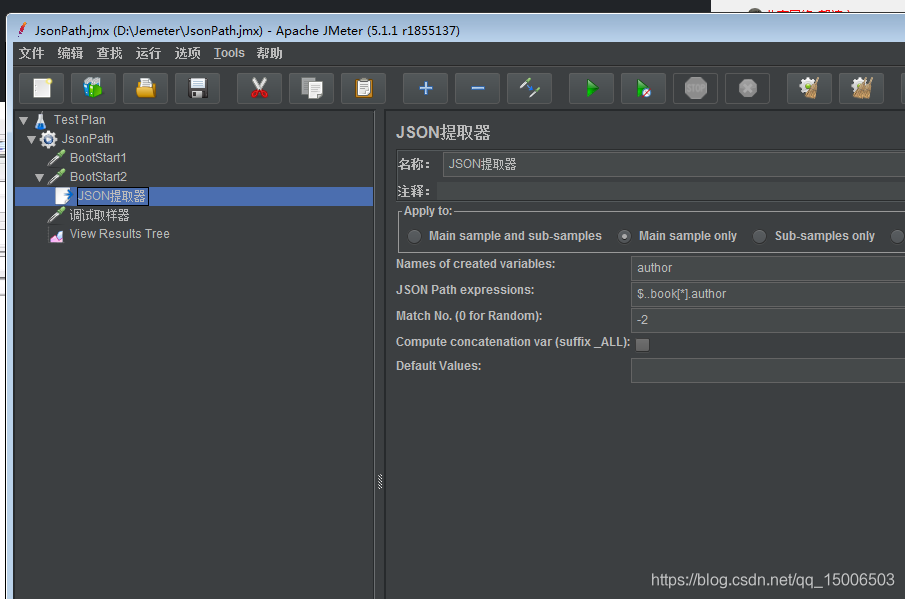The width and height of the screenshot is (905, 599).
Task: Click the Clear All results broom icon
Action: click(861, 88)
